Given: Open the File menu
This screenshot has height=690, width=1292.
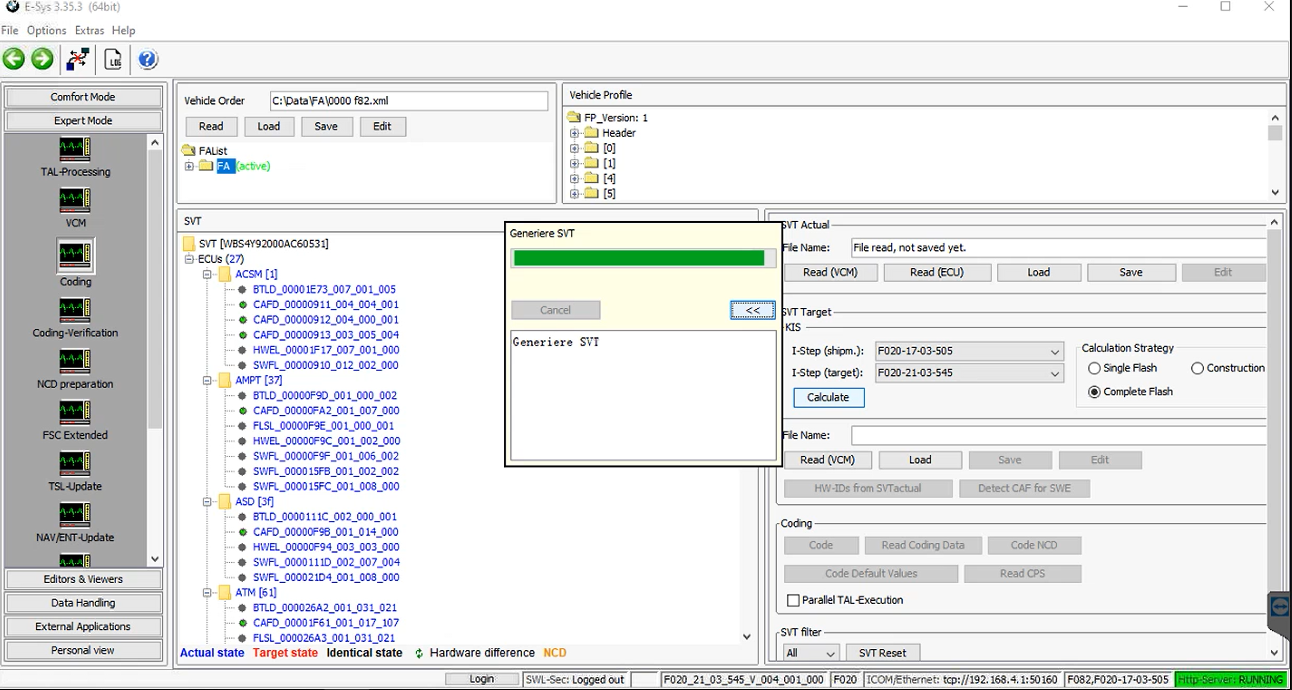Looking at the screenshot, I should [10, 31].
